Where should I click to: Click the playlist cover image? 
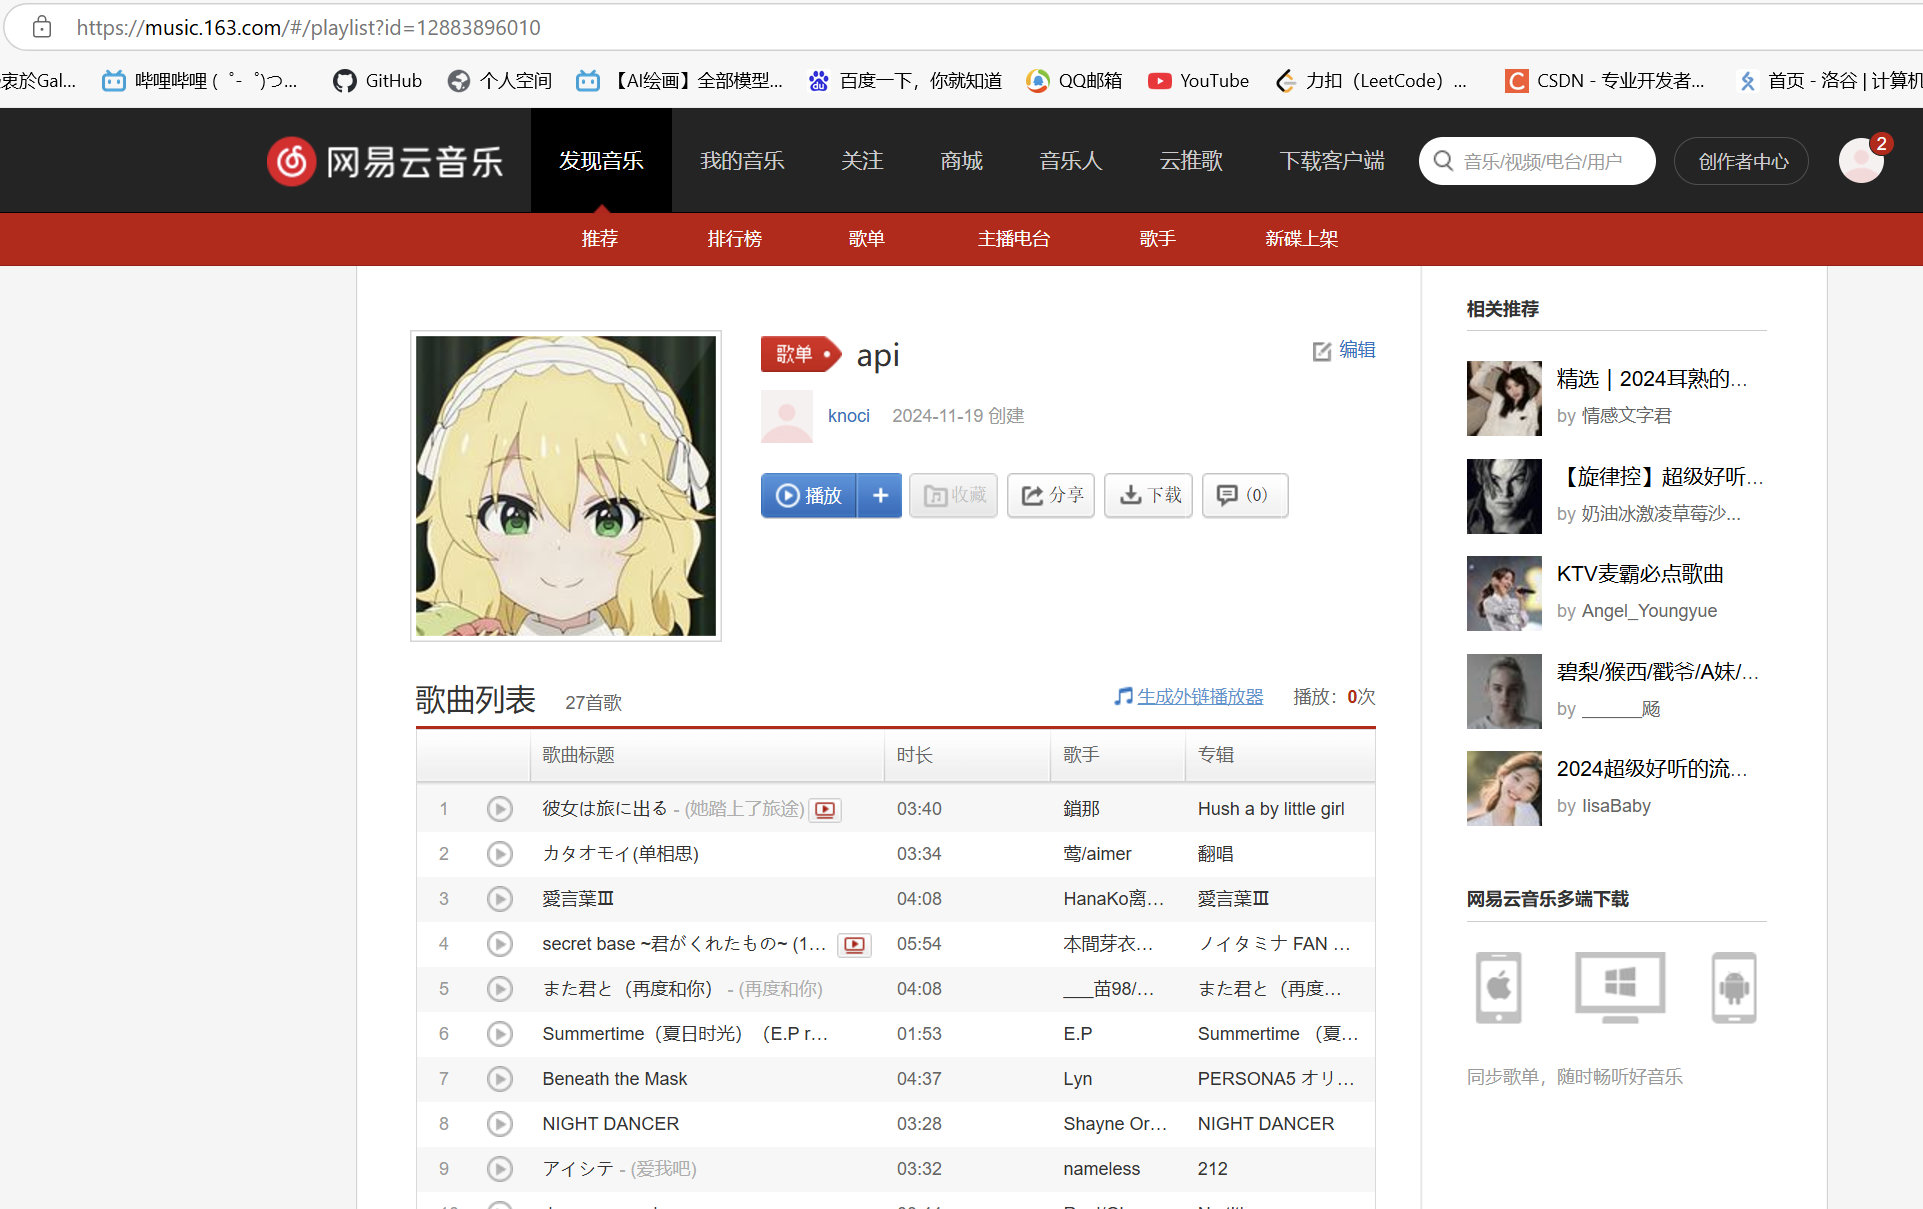[x=566, y=486]
